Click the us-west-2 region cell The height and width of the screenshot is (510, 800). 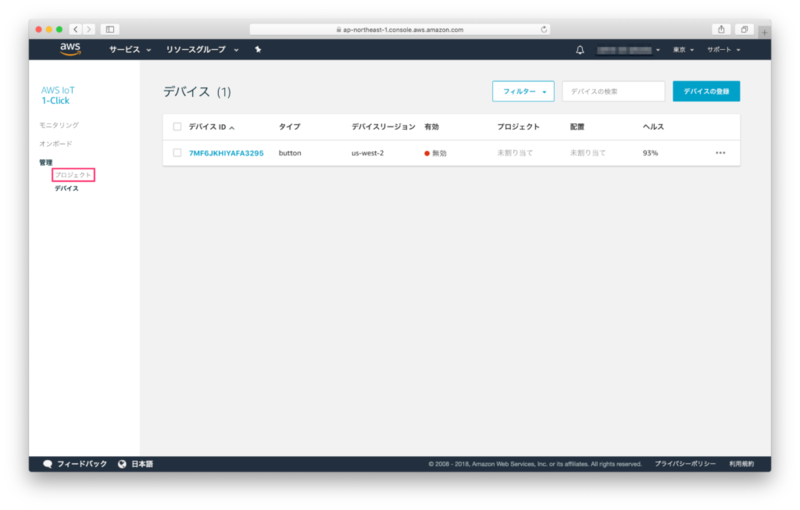pyautogui.click(x=367, y=153)
